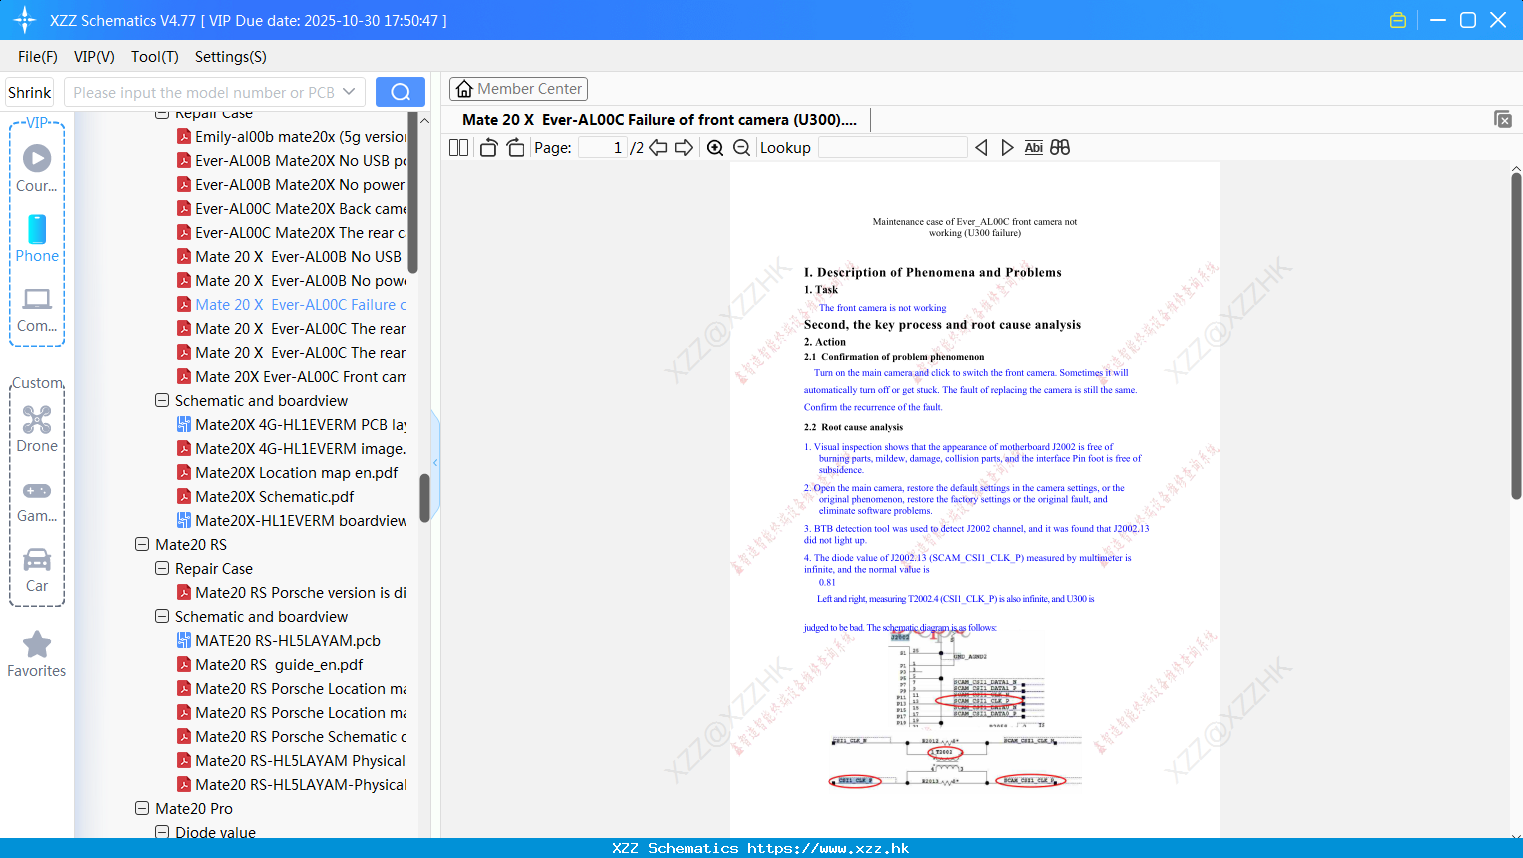This screenshot has height=858, width=1523.
Task: Toggle two-page view icon in PDF toolbar
Action: (x=458, y=148)
